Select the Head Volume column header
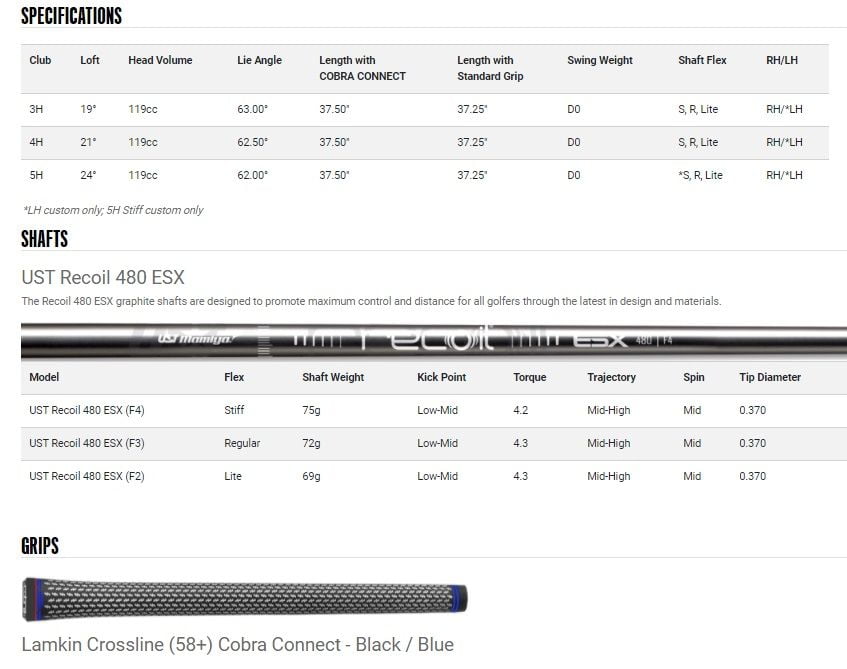Image resolution: width=847 pixels, height=669 pixels. 160,60
